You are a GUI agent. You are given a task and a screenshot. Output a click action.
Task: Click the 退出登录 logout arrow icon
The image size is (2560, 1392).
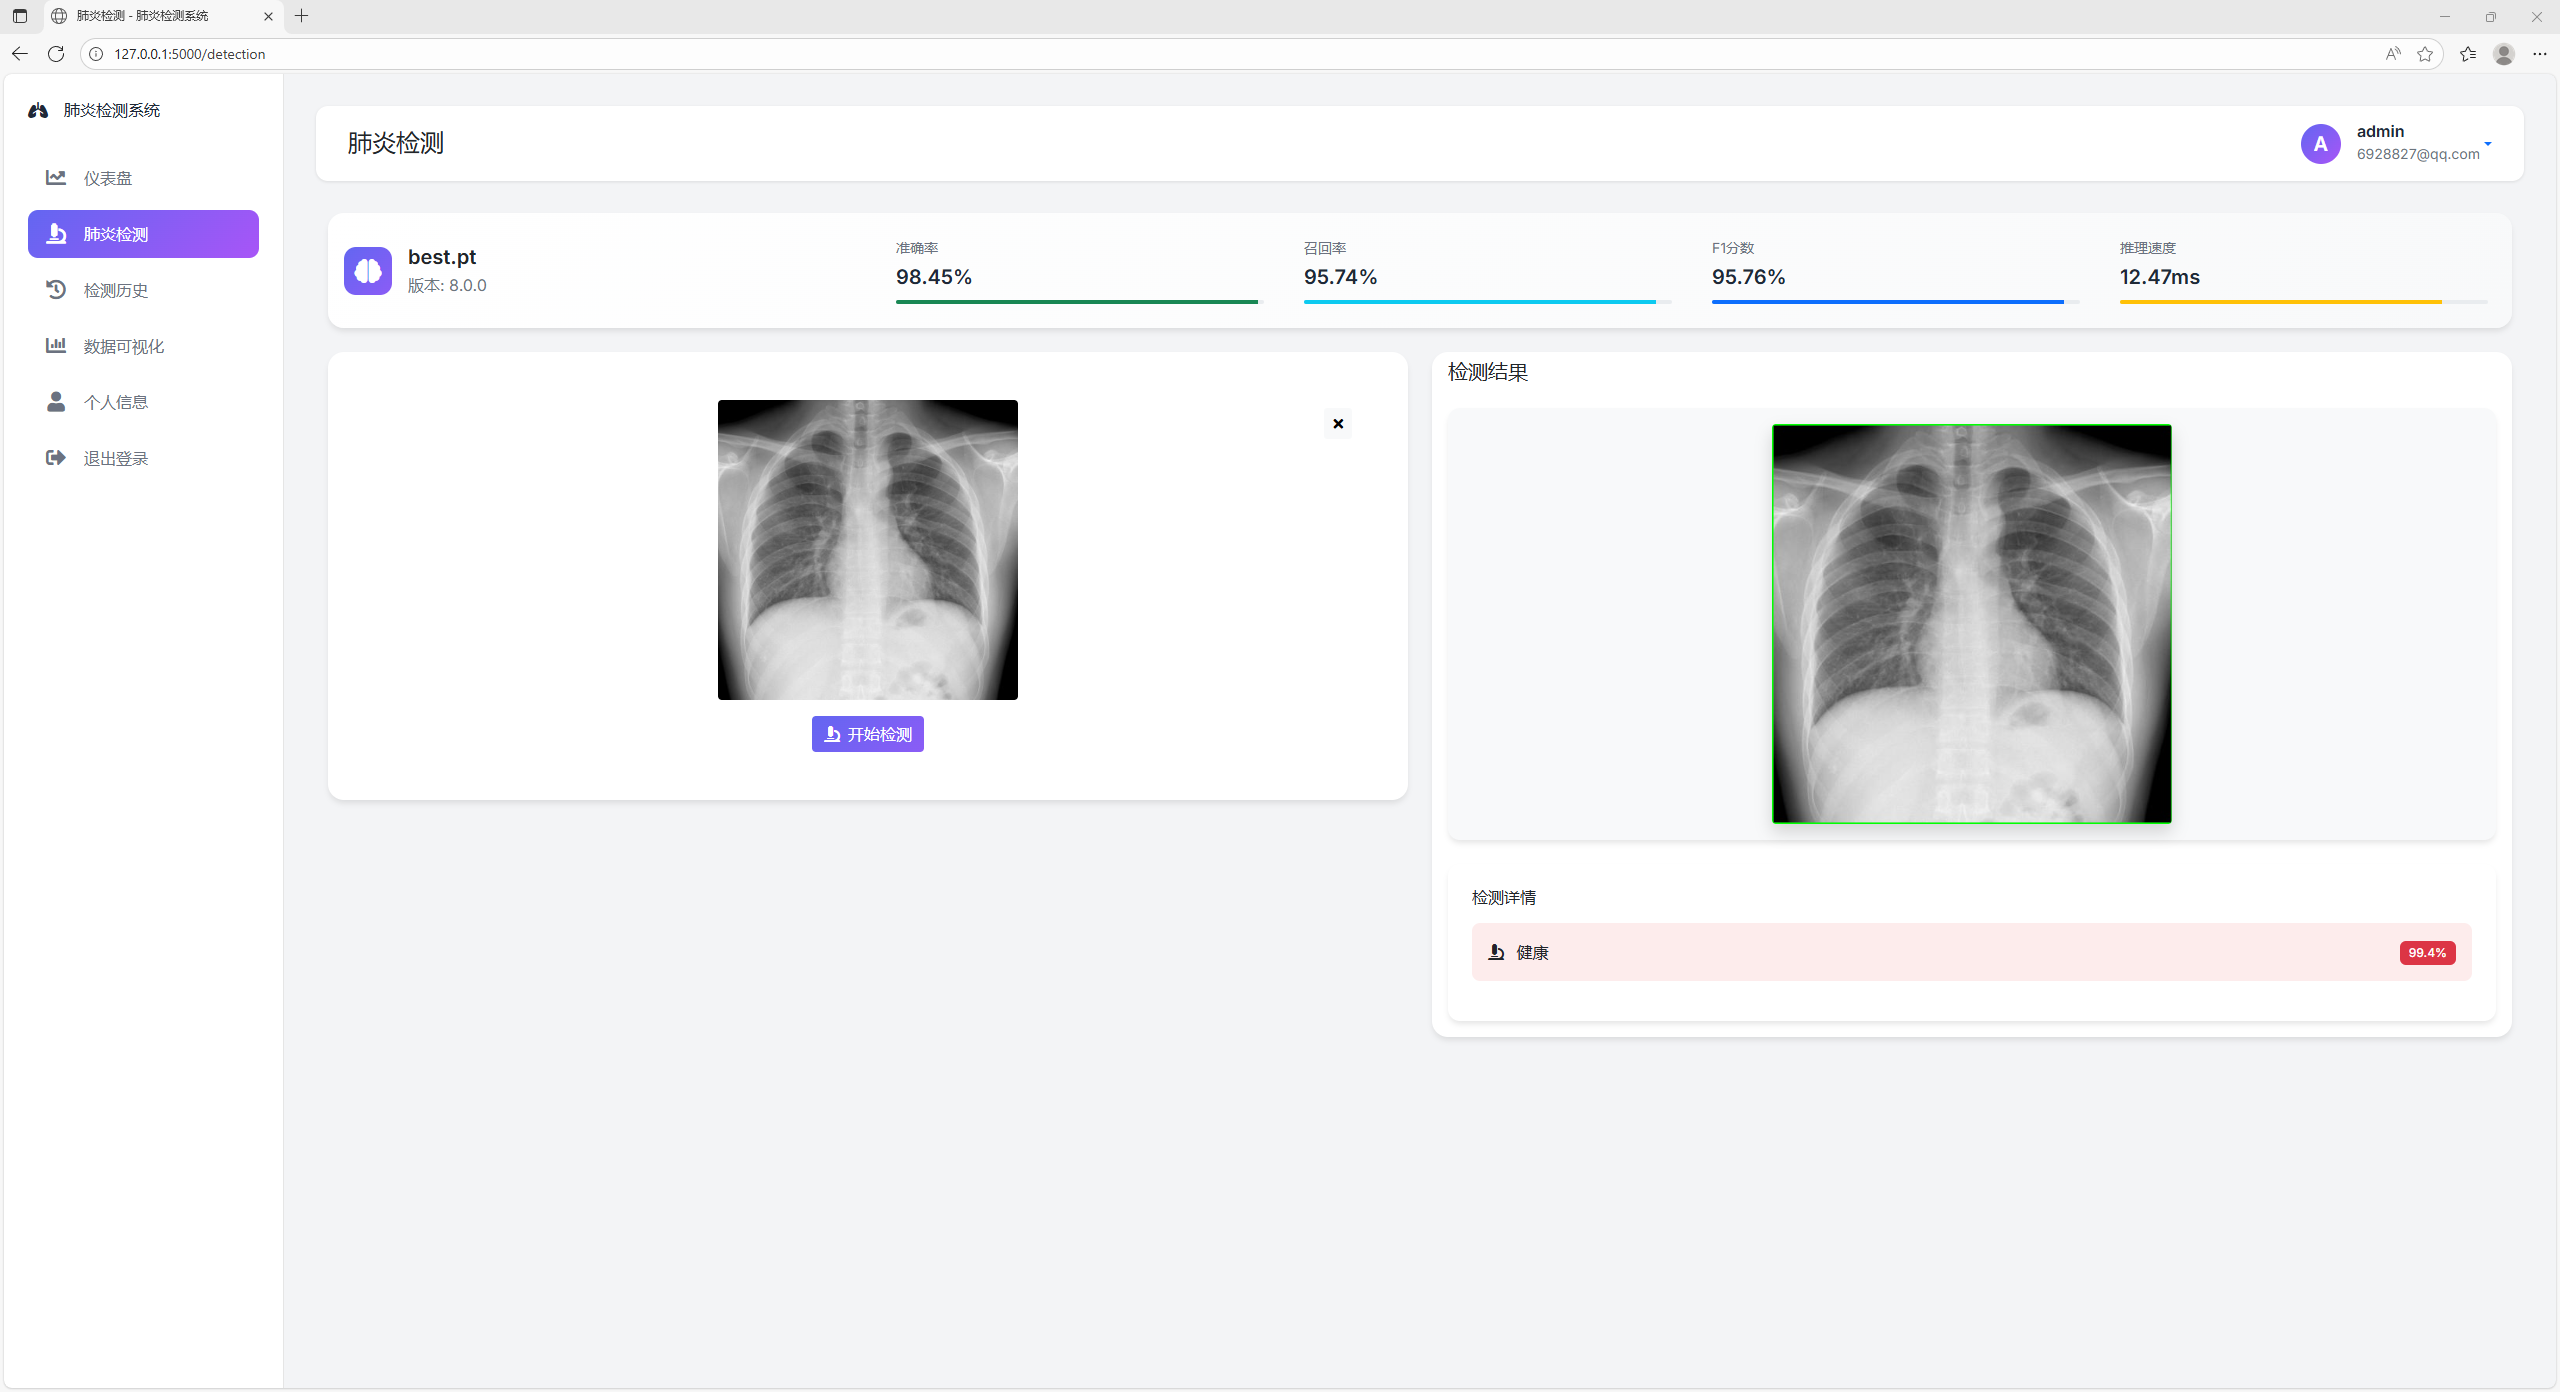tap(56, 458)
